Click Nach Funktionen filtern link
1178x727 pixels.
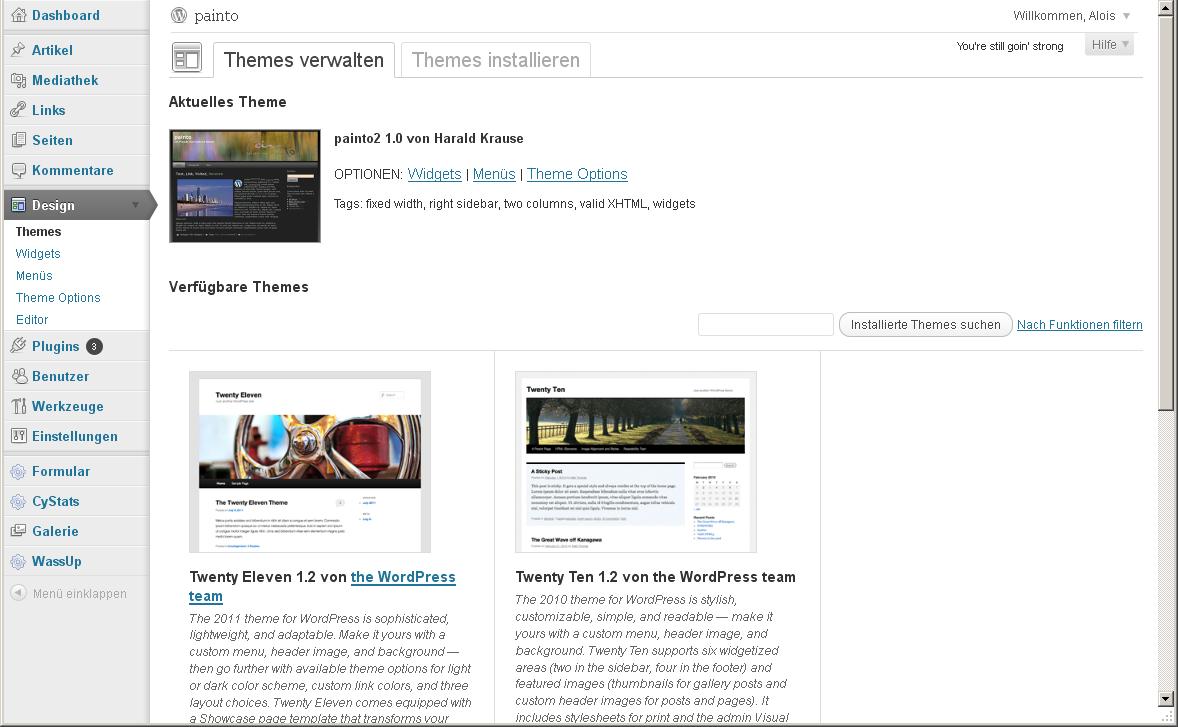click(x=1080, y=324)
